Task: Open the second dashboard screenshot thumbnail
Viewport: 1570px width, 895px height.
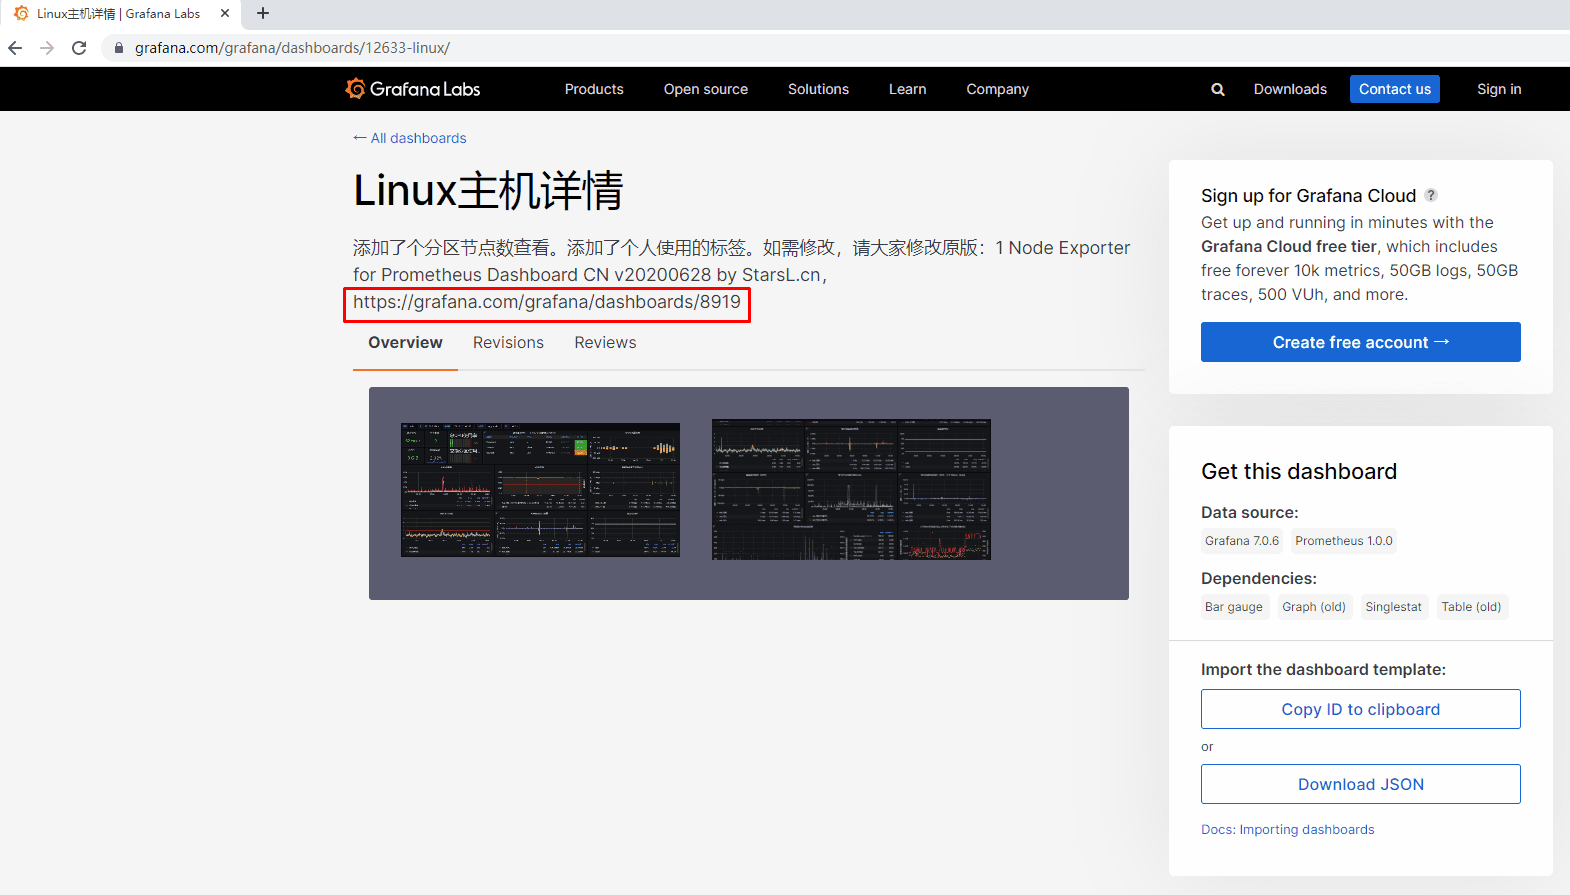Action: [851, 489]
